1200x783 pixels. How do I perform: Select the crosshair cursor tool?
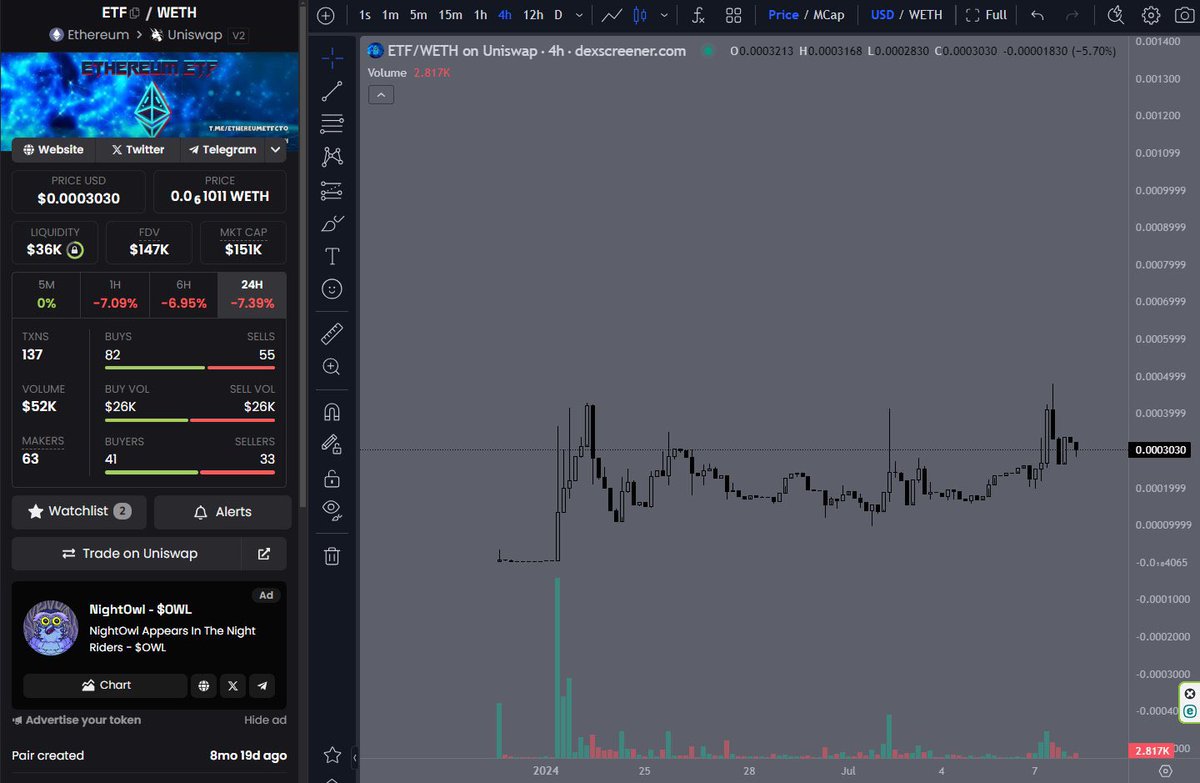[332, 57]
